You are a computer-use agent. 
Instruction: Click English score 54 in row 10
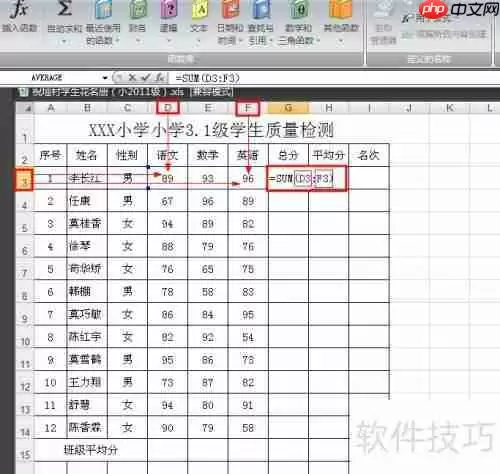[x=248, y=337]
